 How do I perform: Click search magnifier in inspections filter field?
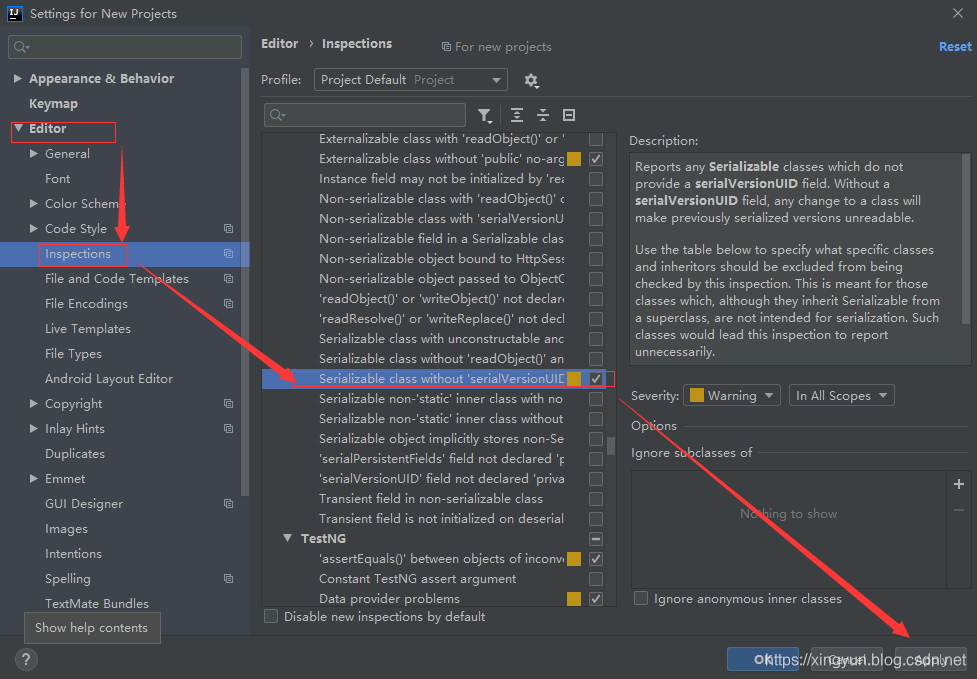(x=277, y=115)
